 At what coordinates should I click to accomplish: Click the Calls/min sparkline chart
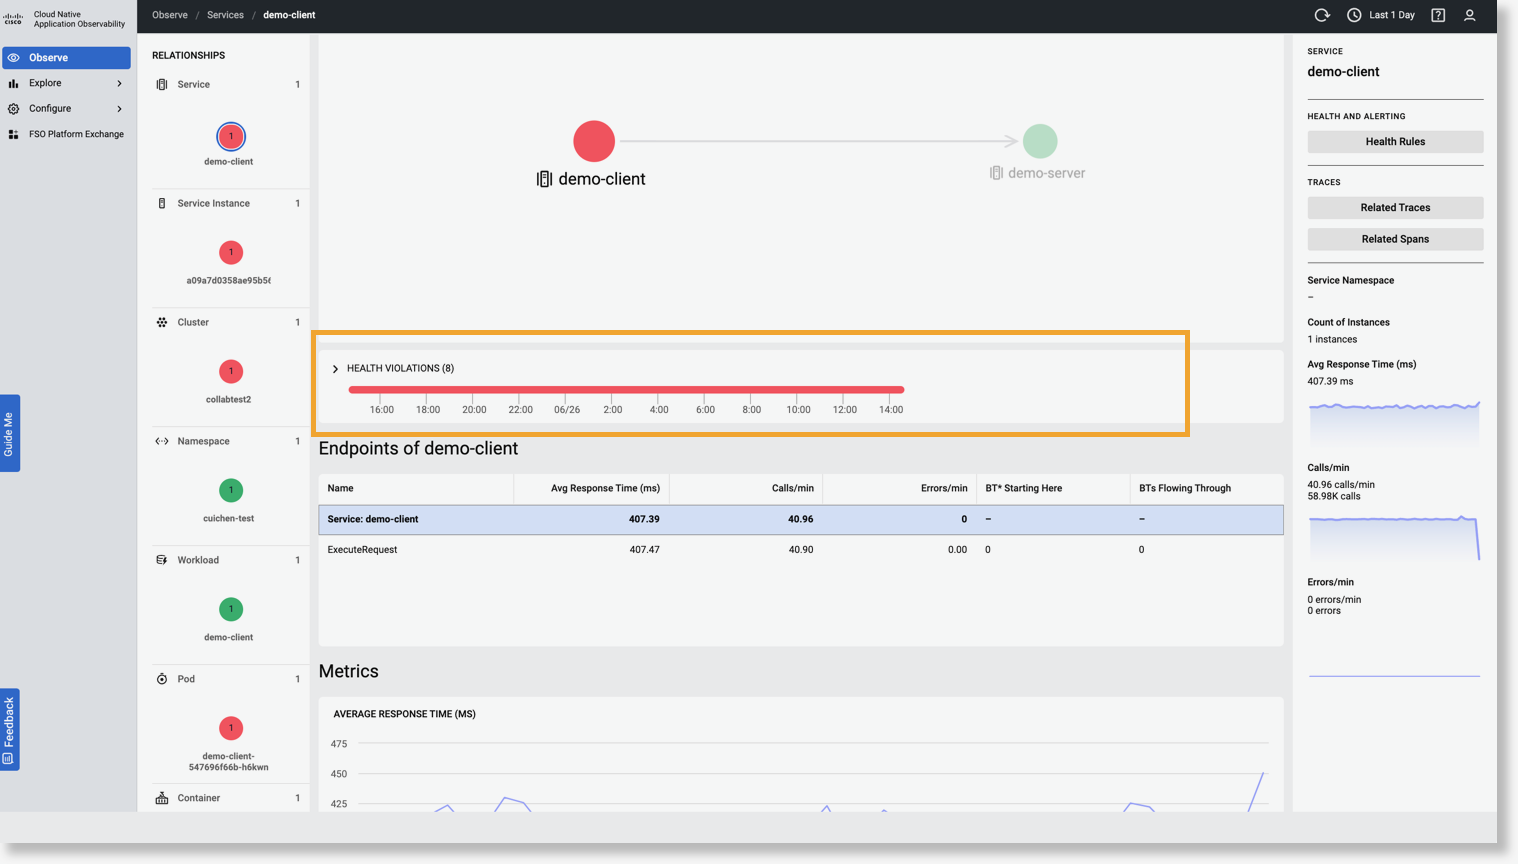coord(1394,537)
